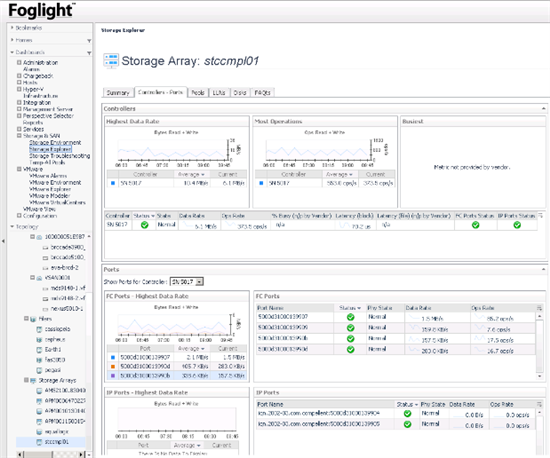Click the Earth1 filer icon in the topology tree
550x458 pixels.
click(x=39, y=350)
